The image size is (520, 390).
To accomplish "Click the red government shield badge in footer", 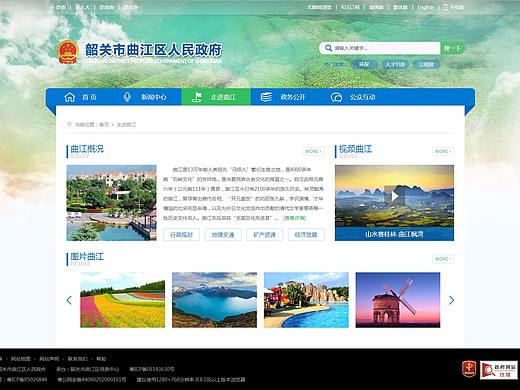I will pos(469,369).
